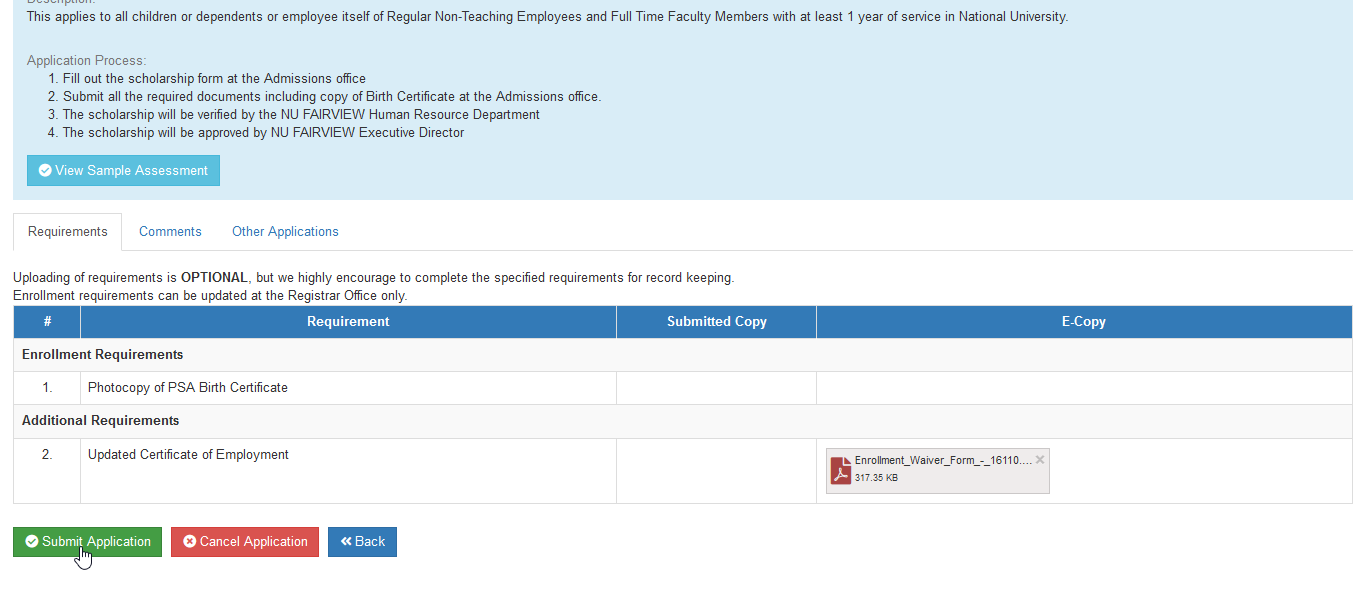Click the Enrollment_Waiver_Form file name
Image resolution: width=1358 pixels, height=593 pixels.
coord(943,460)
